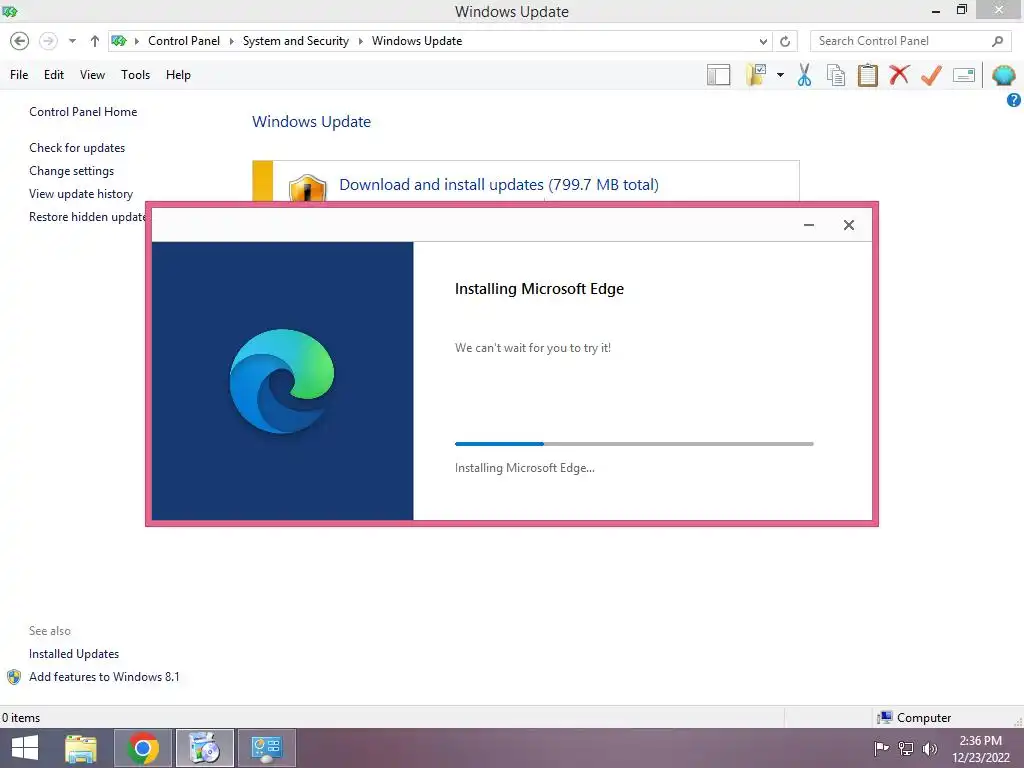1024x768 pixels.
Task: Go up one level with Up arrow
Action: 95,41
